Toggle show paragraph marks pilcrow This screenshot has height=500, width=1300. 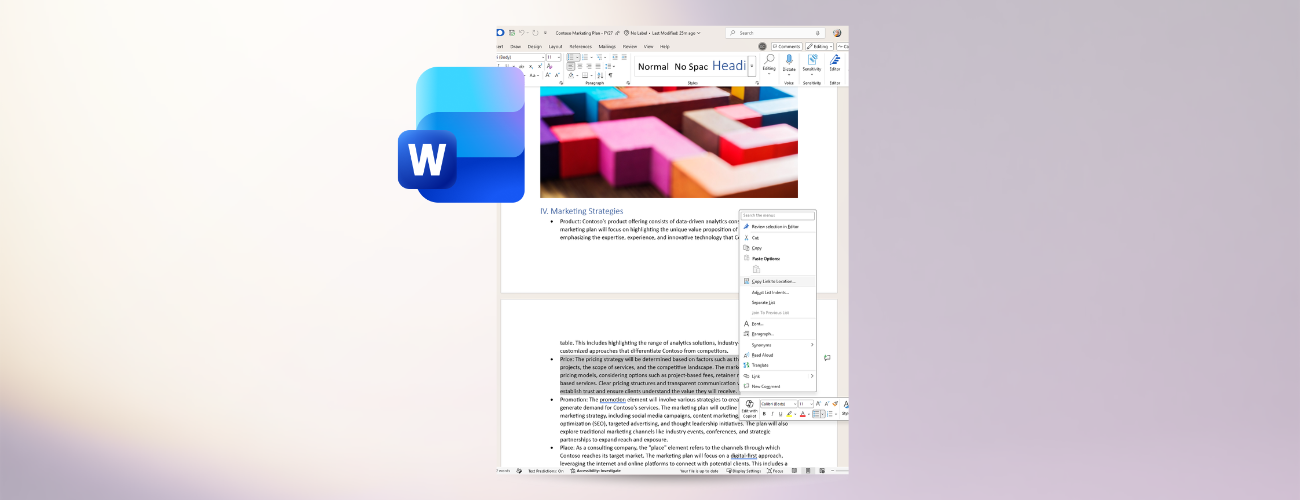(x=611, y=75)
